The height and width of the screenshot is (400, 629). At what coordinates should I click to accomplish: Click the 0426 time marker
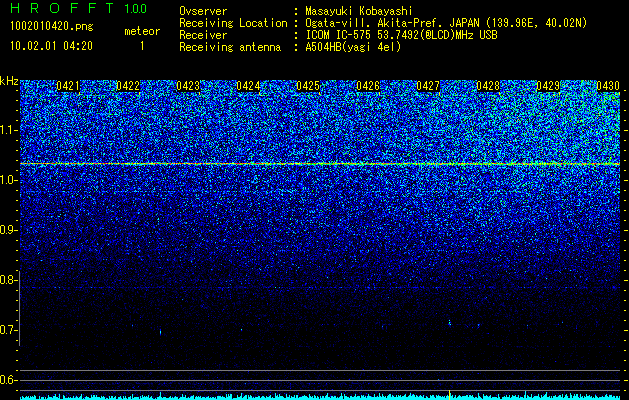click(x=368, y=86)
